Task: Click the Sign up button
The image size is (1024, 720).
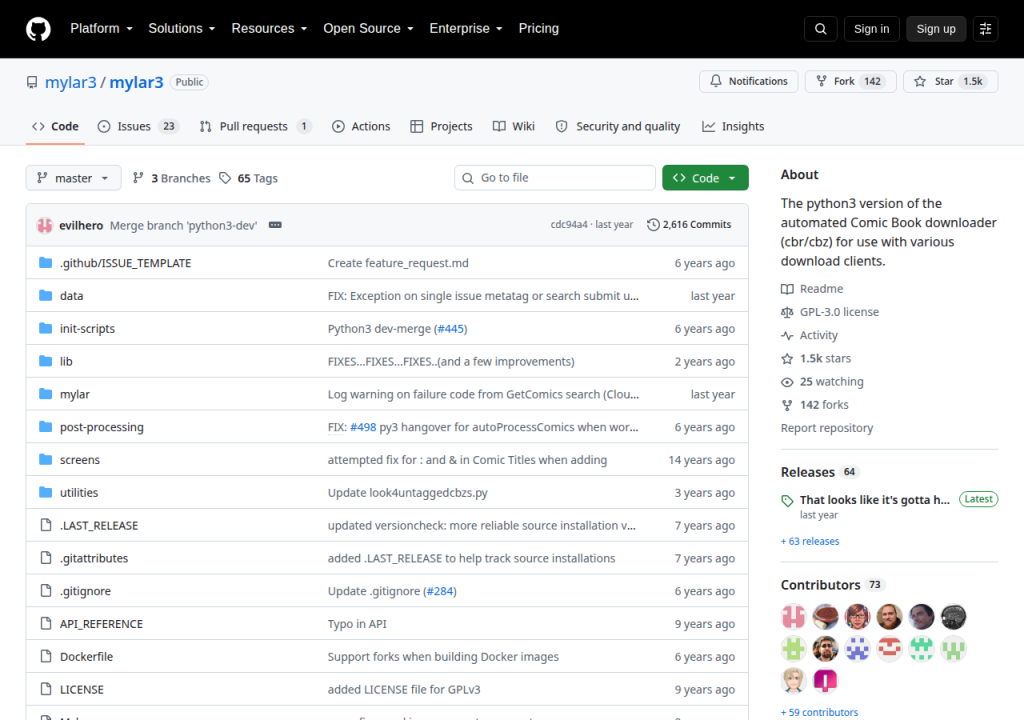Action: 936,29
